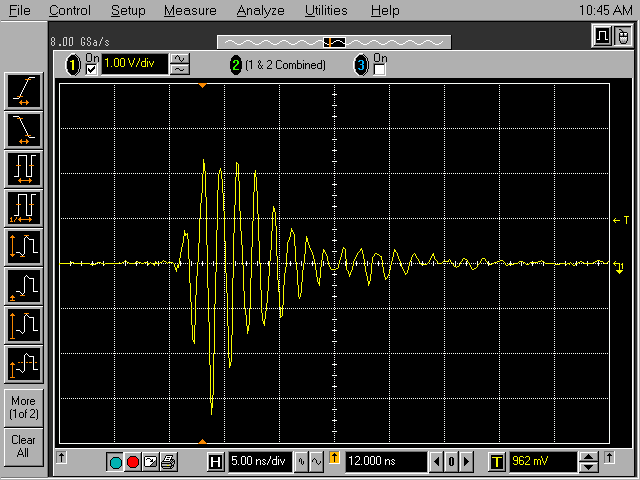The height and width of the screenshot is (480, 640).
Task: Decrease timebase with the compressed-wave button
Action: coord(301,462)
